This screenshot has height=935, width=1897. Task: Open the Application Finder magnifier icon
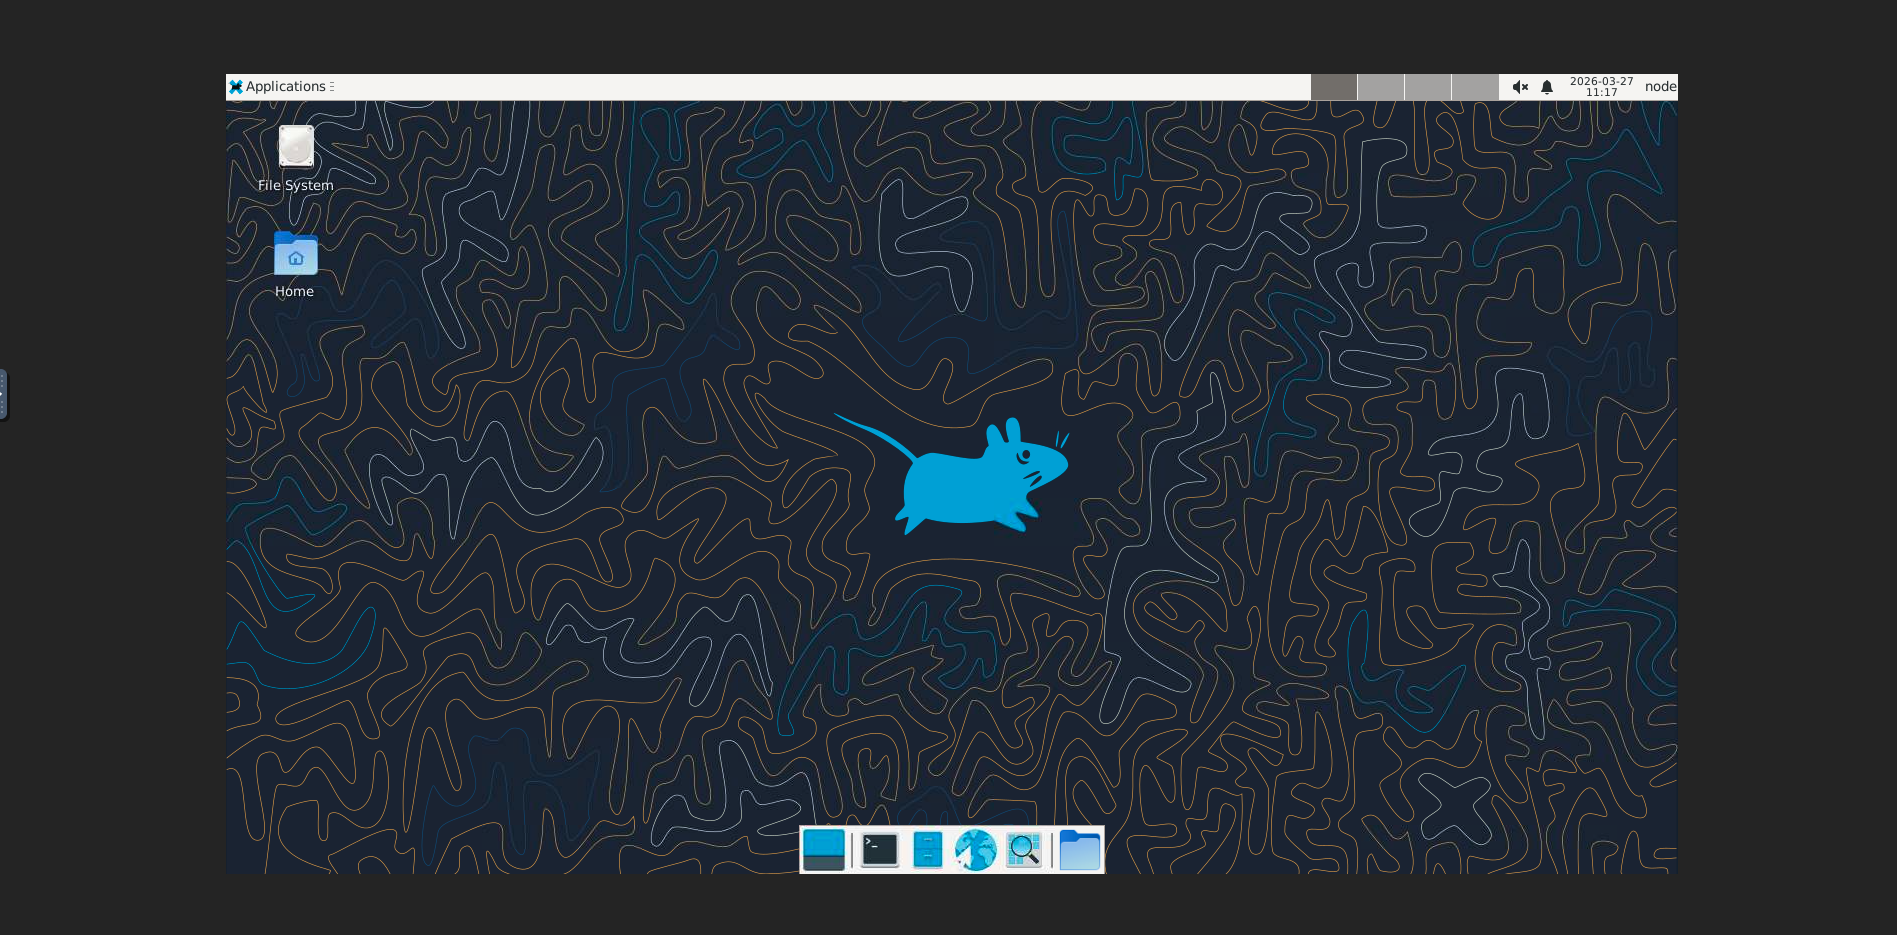(x=1024, y=850)
